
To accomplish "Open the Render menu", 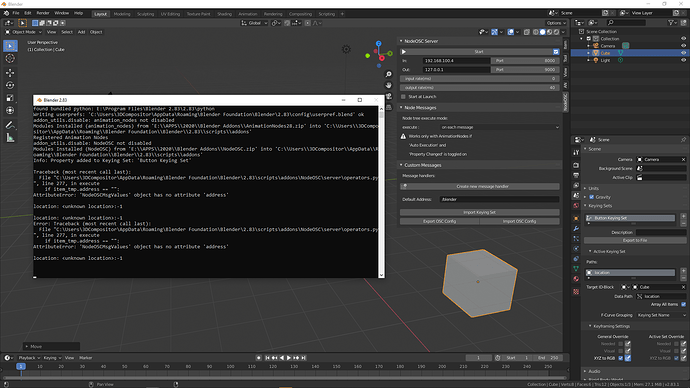I will coord(43,13).
